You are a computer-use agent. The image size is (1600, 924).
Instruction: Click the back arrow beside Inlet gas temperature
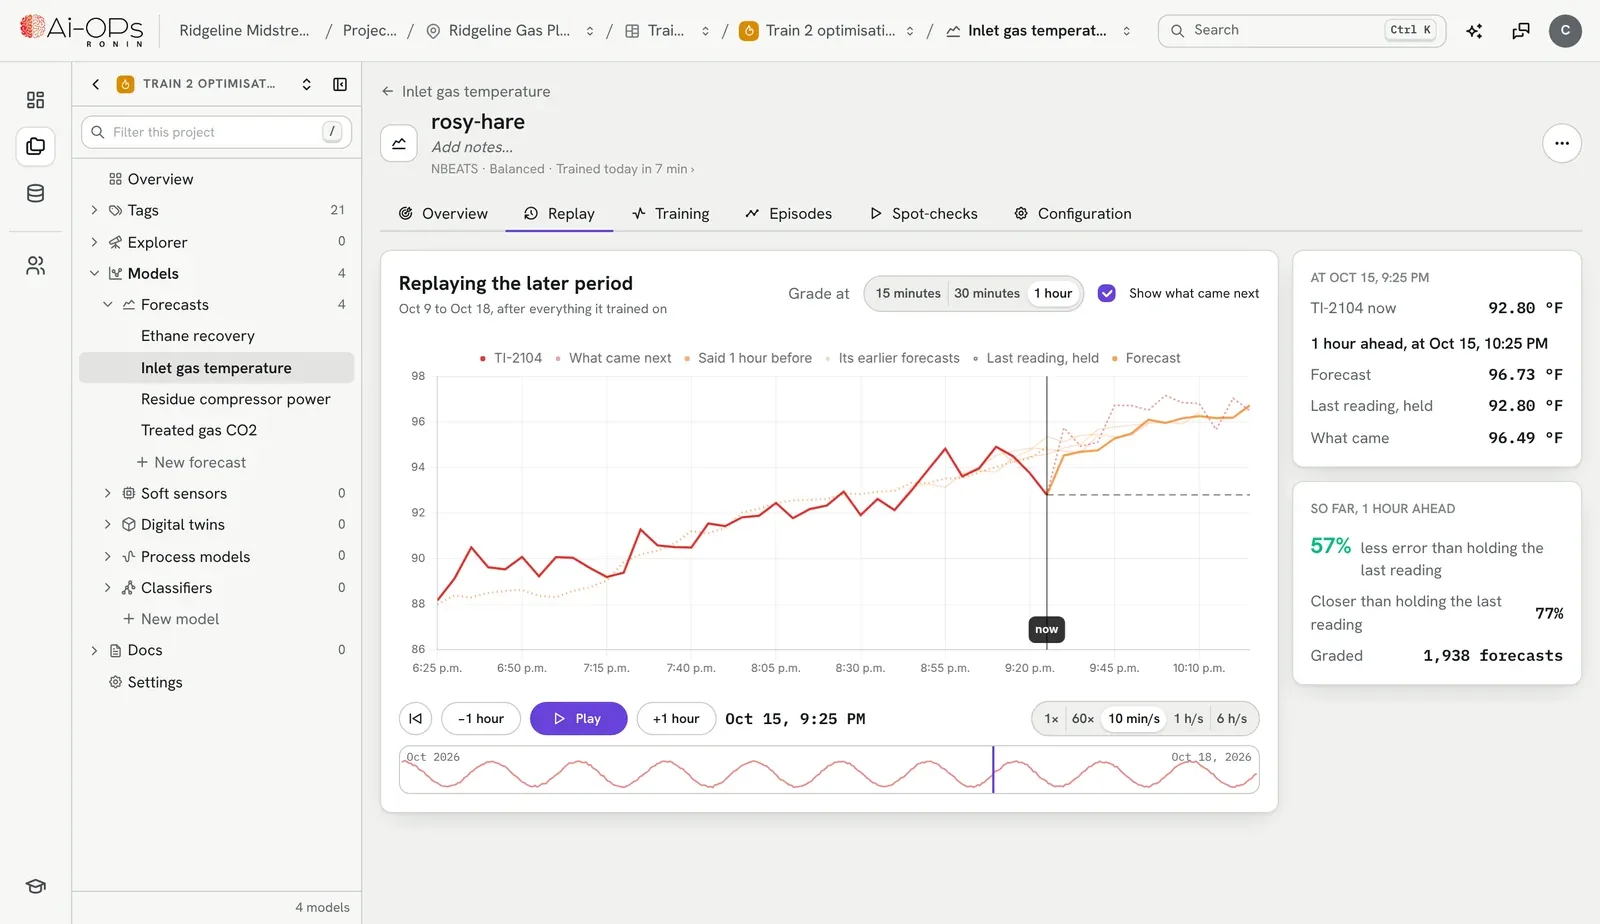387,91
